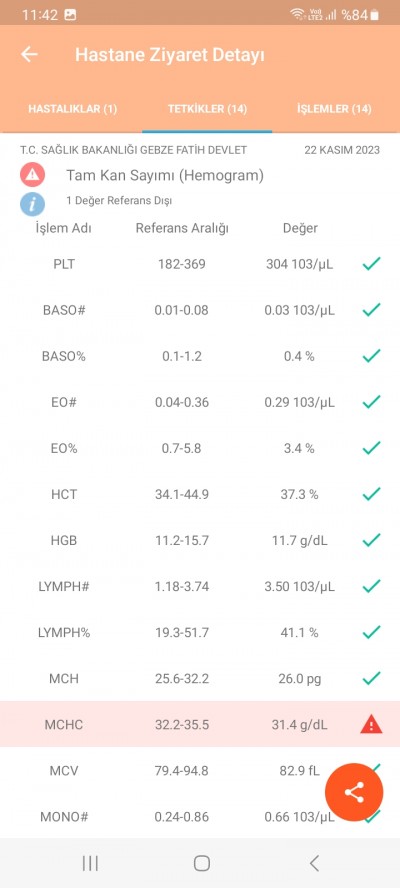Select the TETKİKLER (14) tab

coord(207,109)
